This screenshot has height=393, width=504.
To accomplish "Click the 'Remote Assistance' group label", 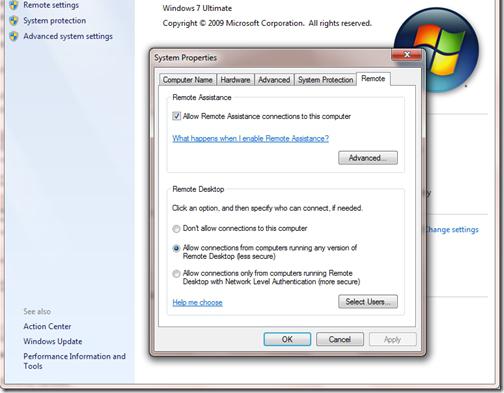I will click(202, 98).
